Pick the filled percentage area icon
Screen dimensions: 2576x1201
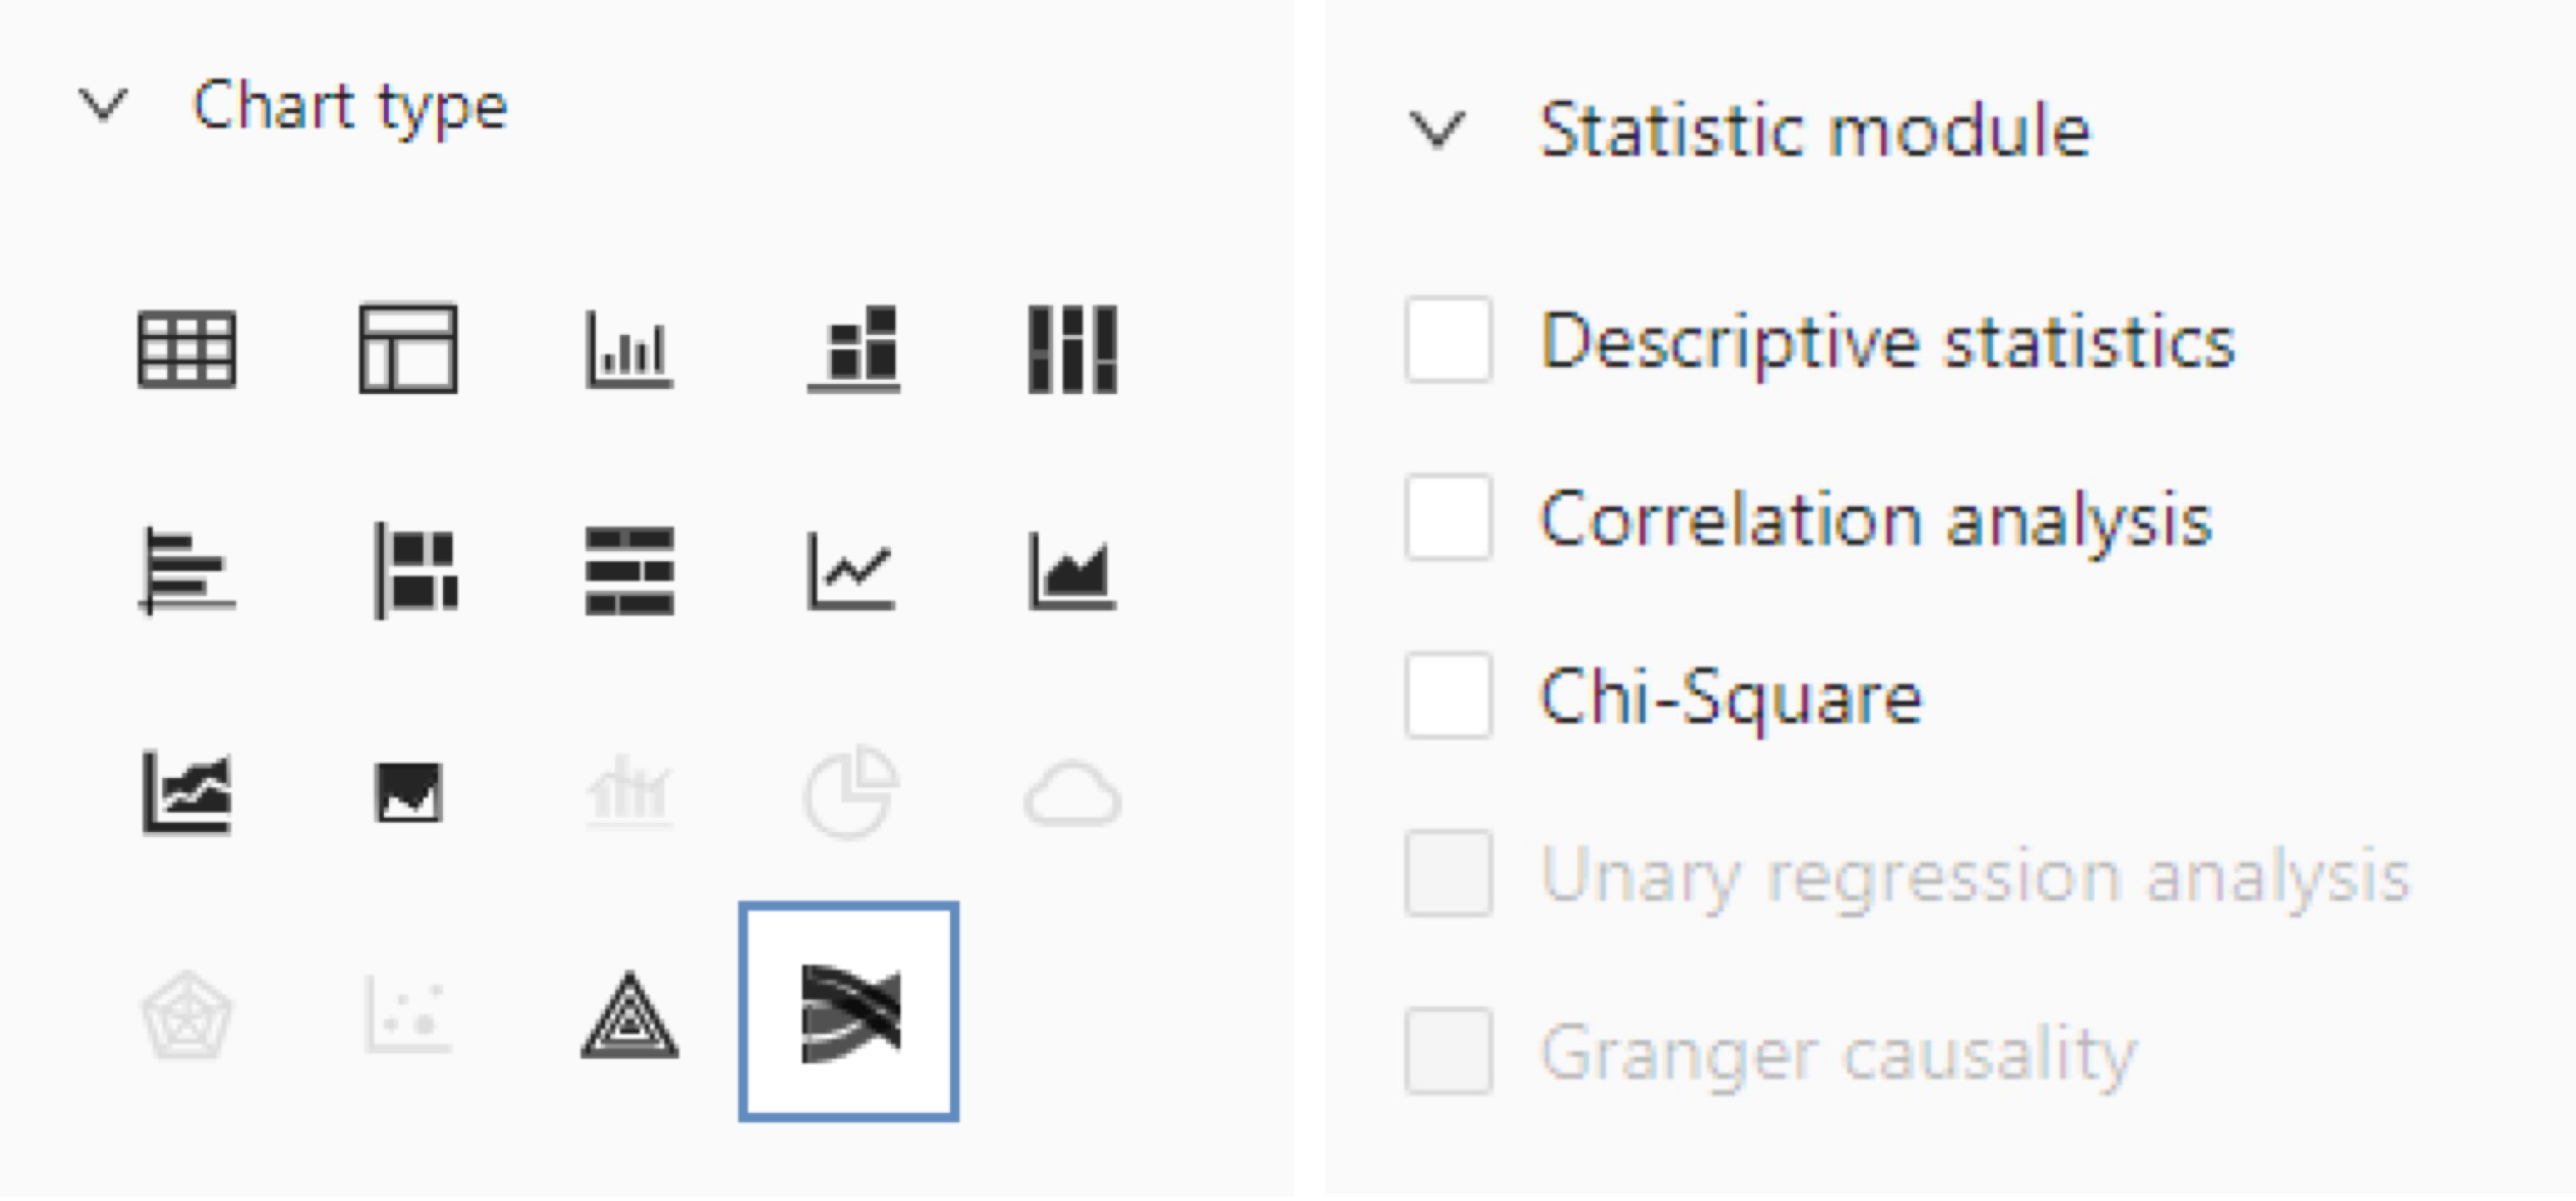click(x=408, y=792)
